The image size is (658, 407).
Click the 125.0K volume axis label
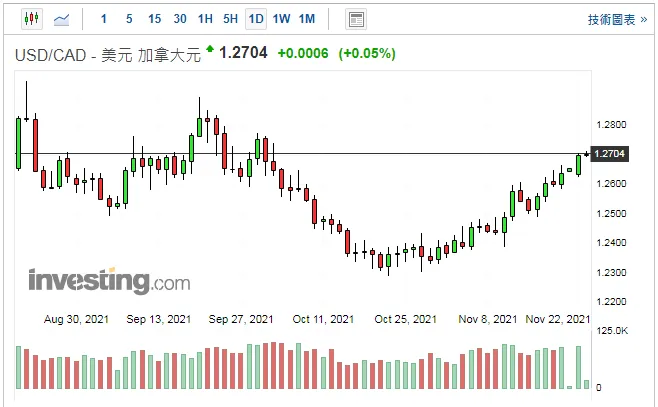pos(612,331)
